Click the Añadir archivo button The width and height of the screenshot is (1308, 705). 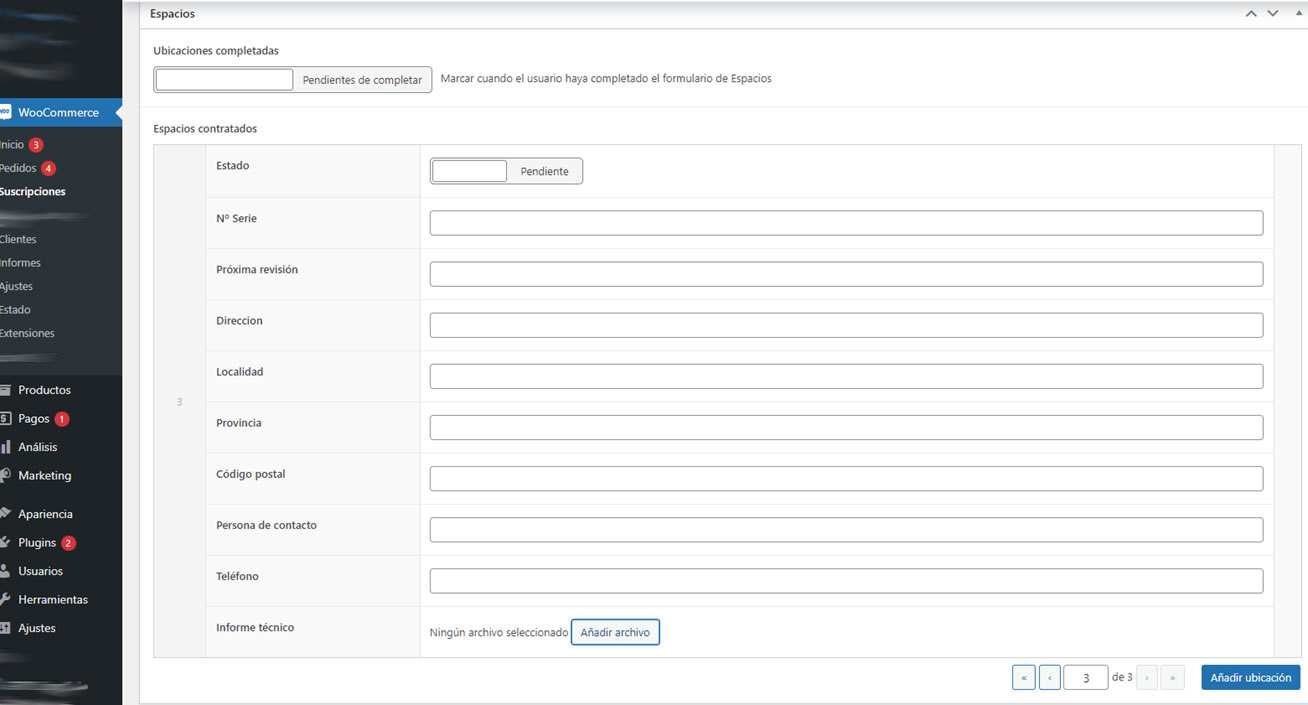(x=615, y=632)
